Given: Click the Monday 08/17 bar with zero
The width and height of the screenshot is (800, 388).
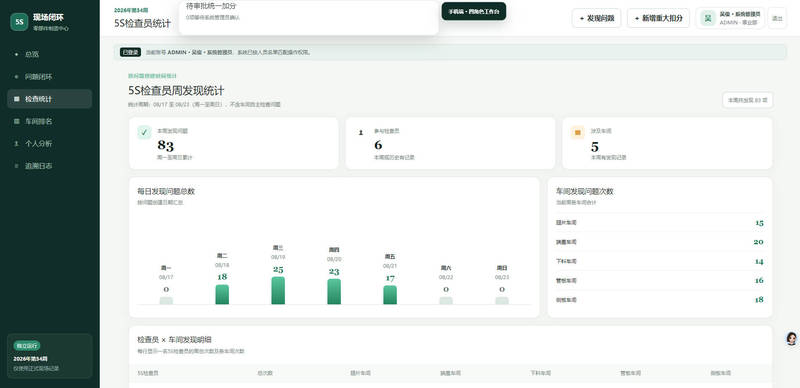Looking at the screenshot, I should pos(166,301).
